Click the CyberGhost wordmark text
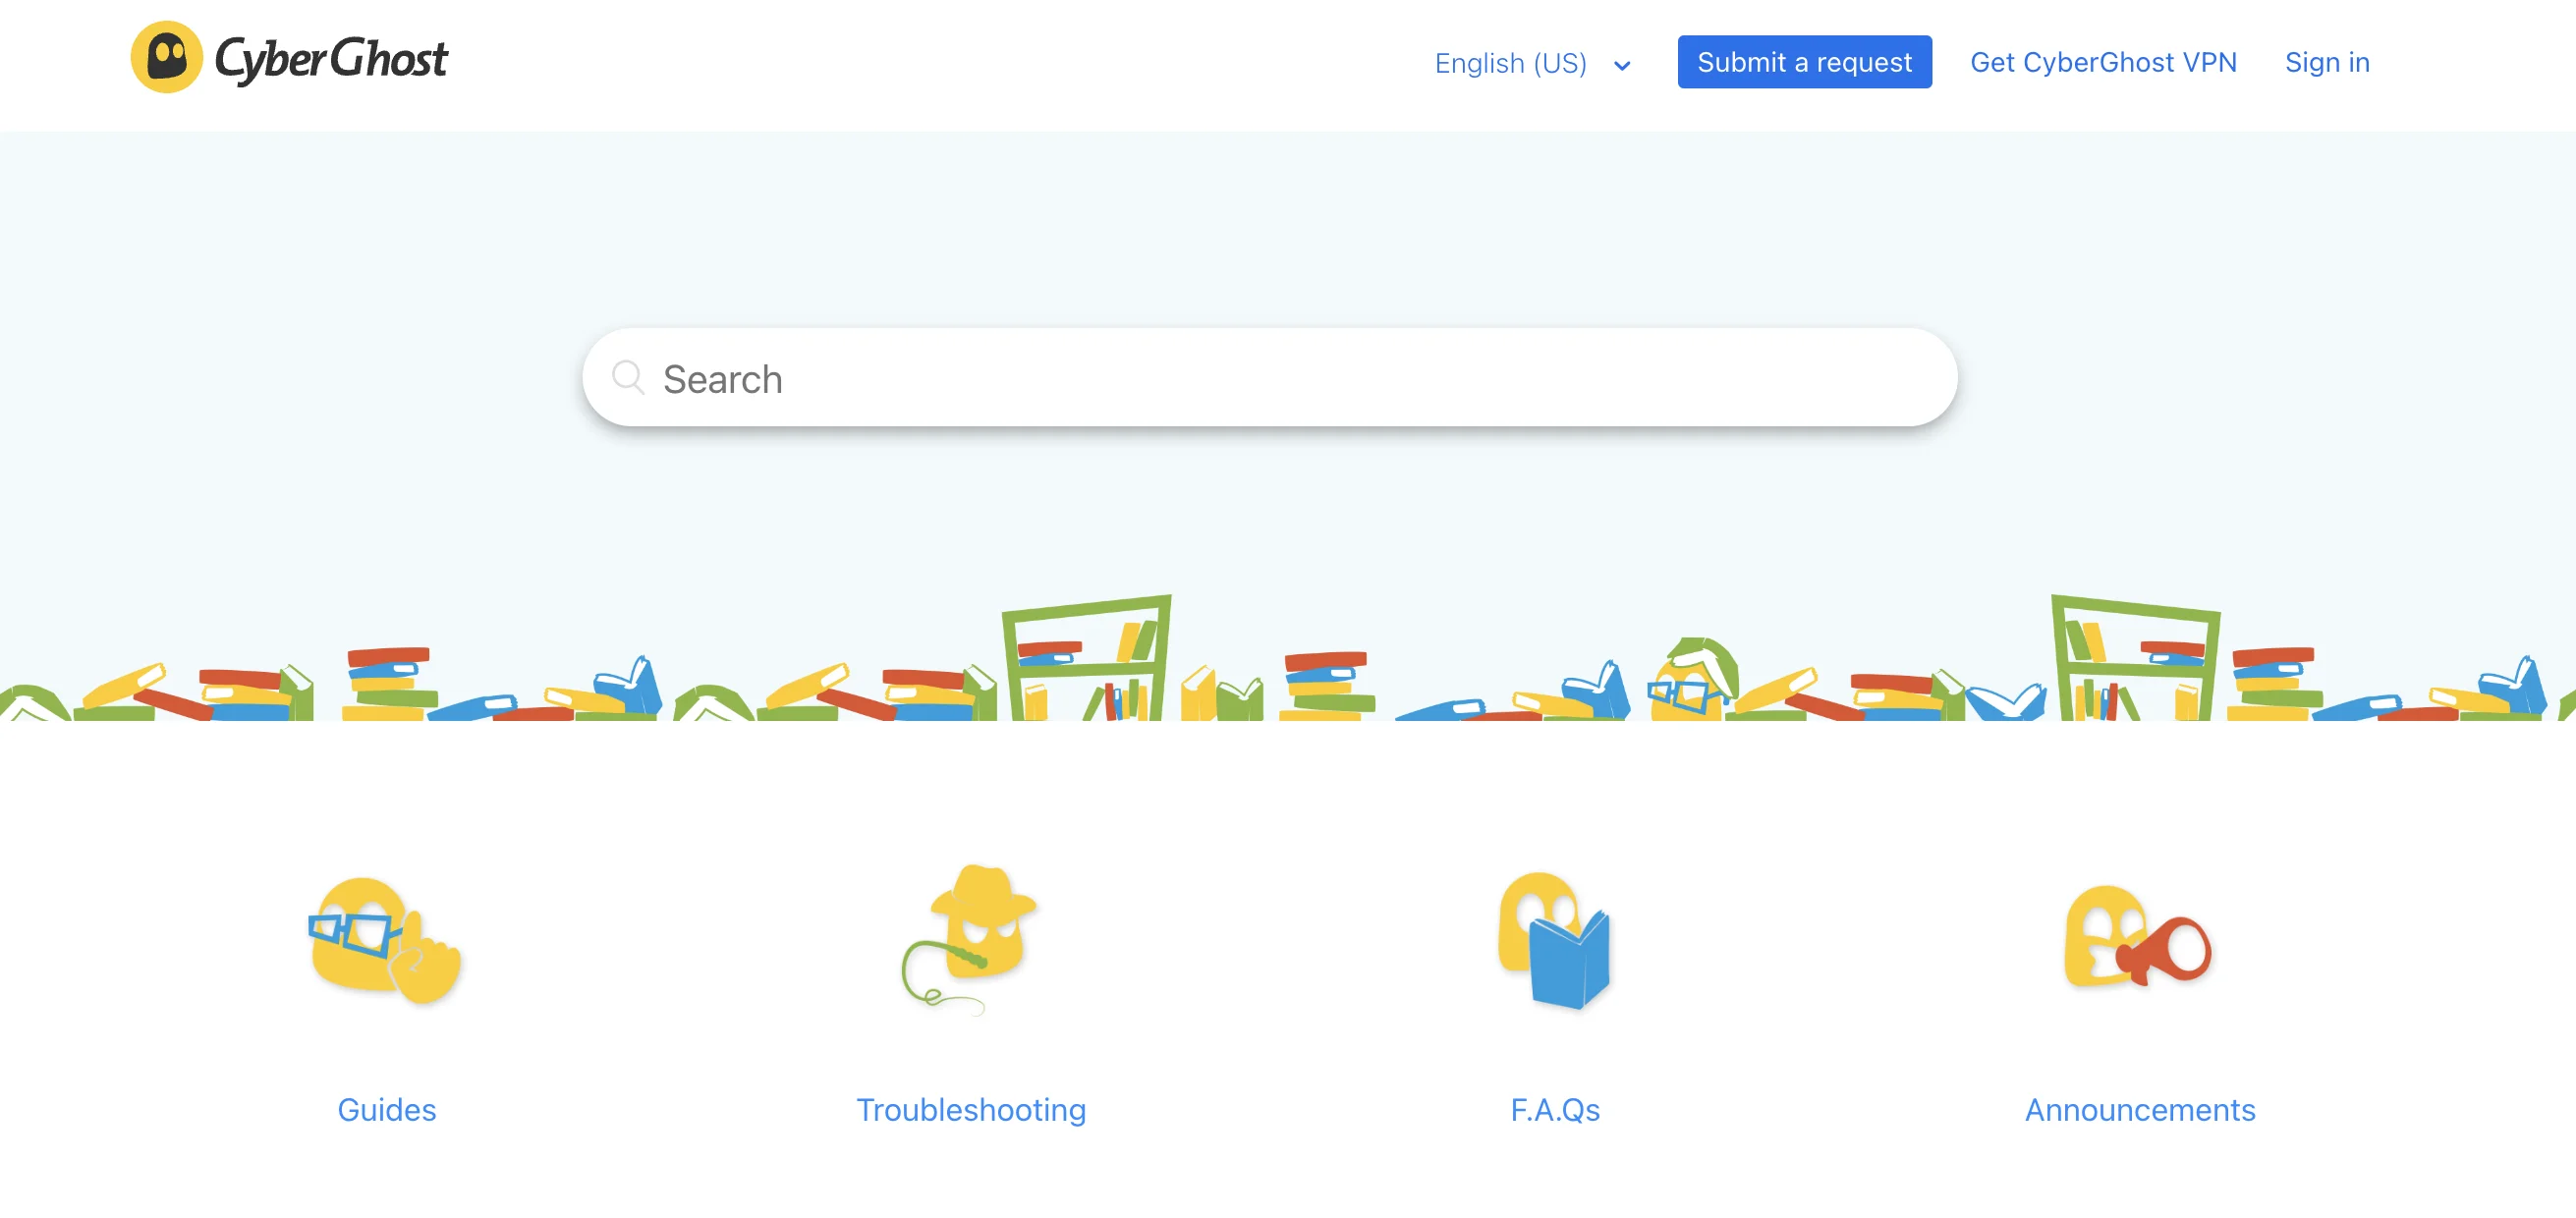The width and height of the screenshot is (2576, 1218). pos(332,60)
